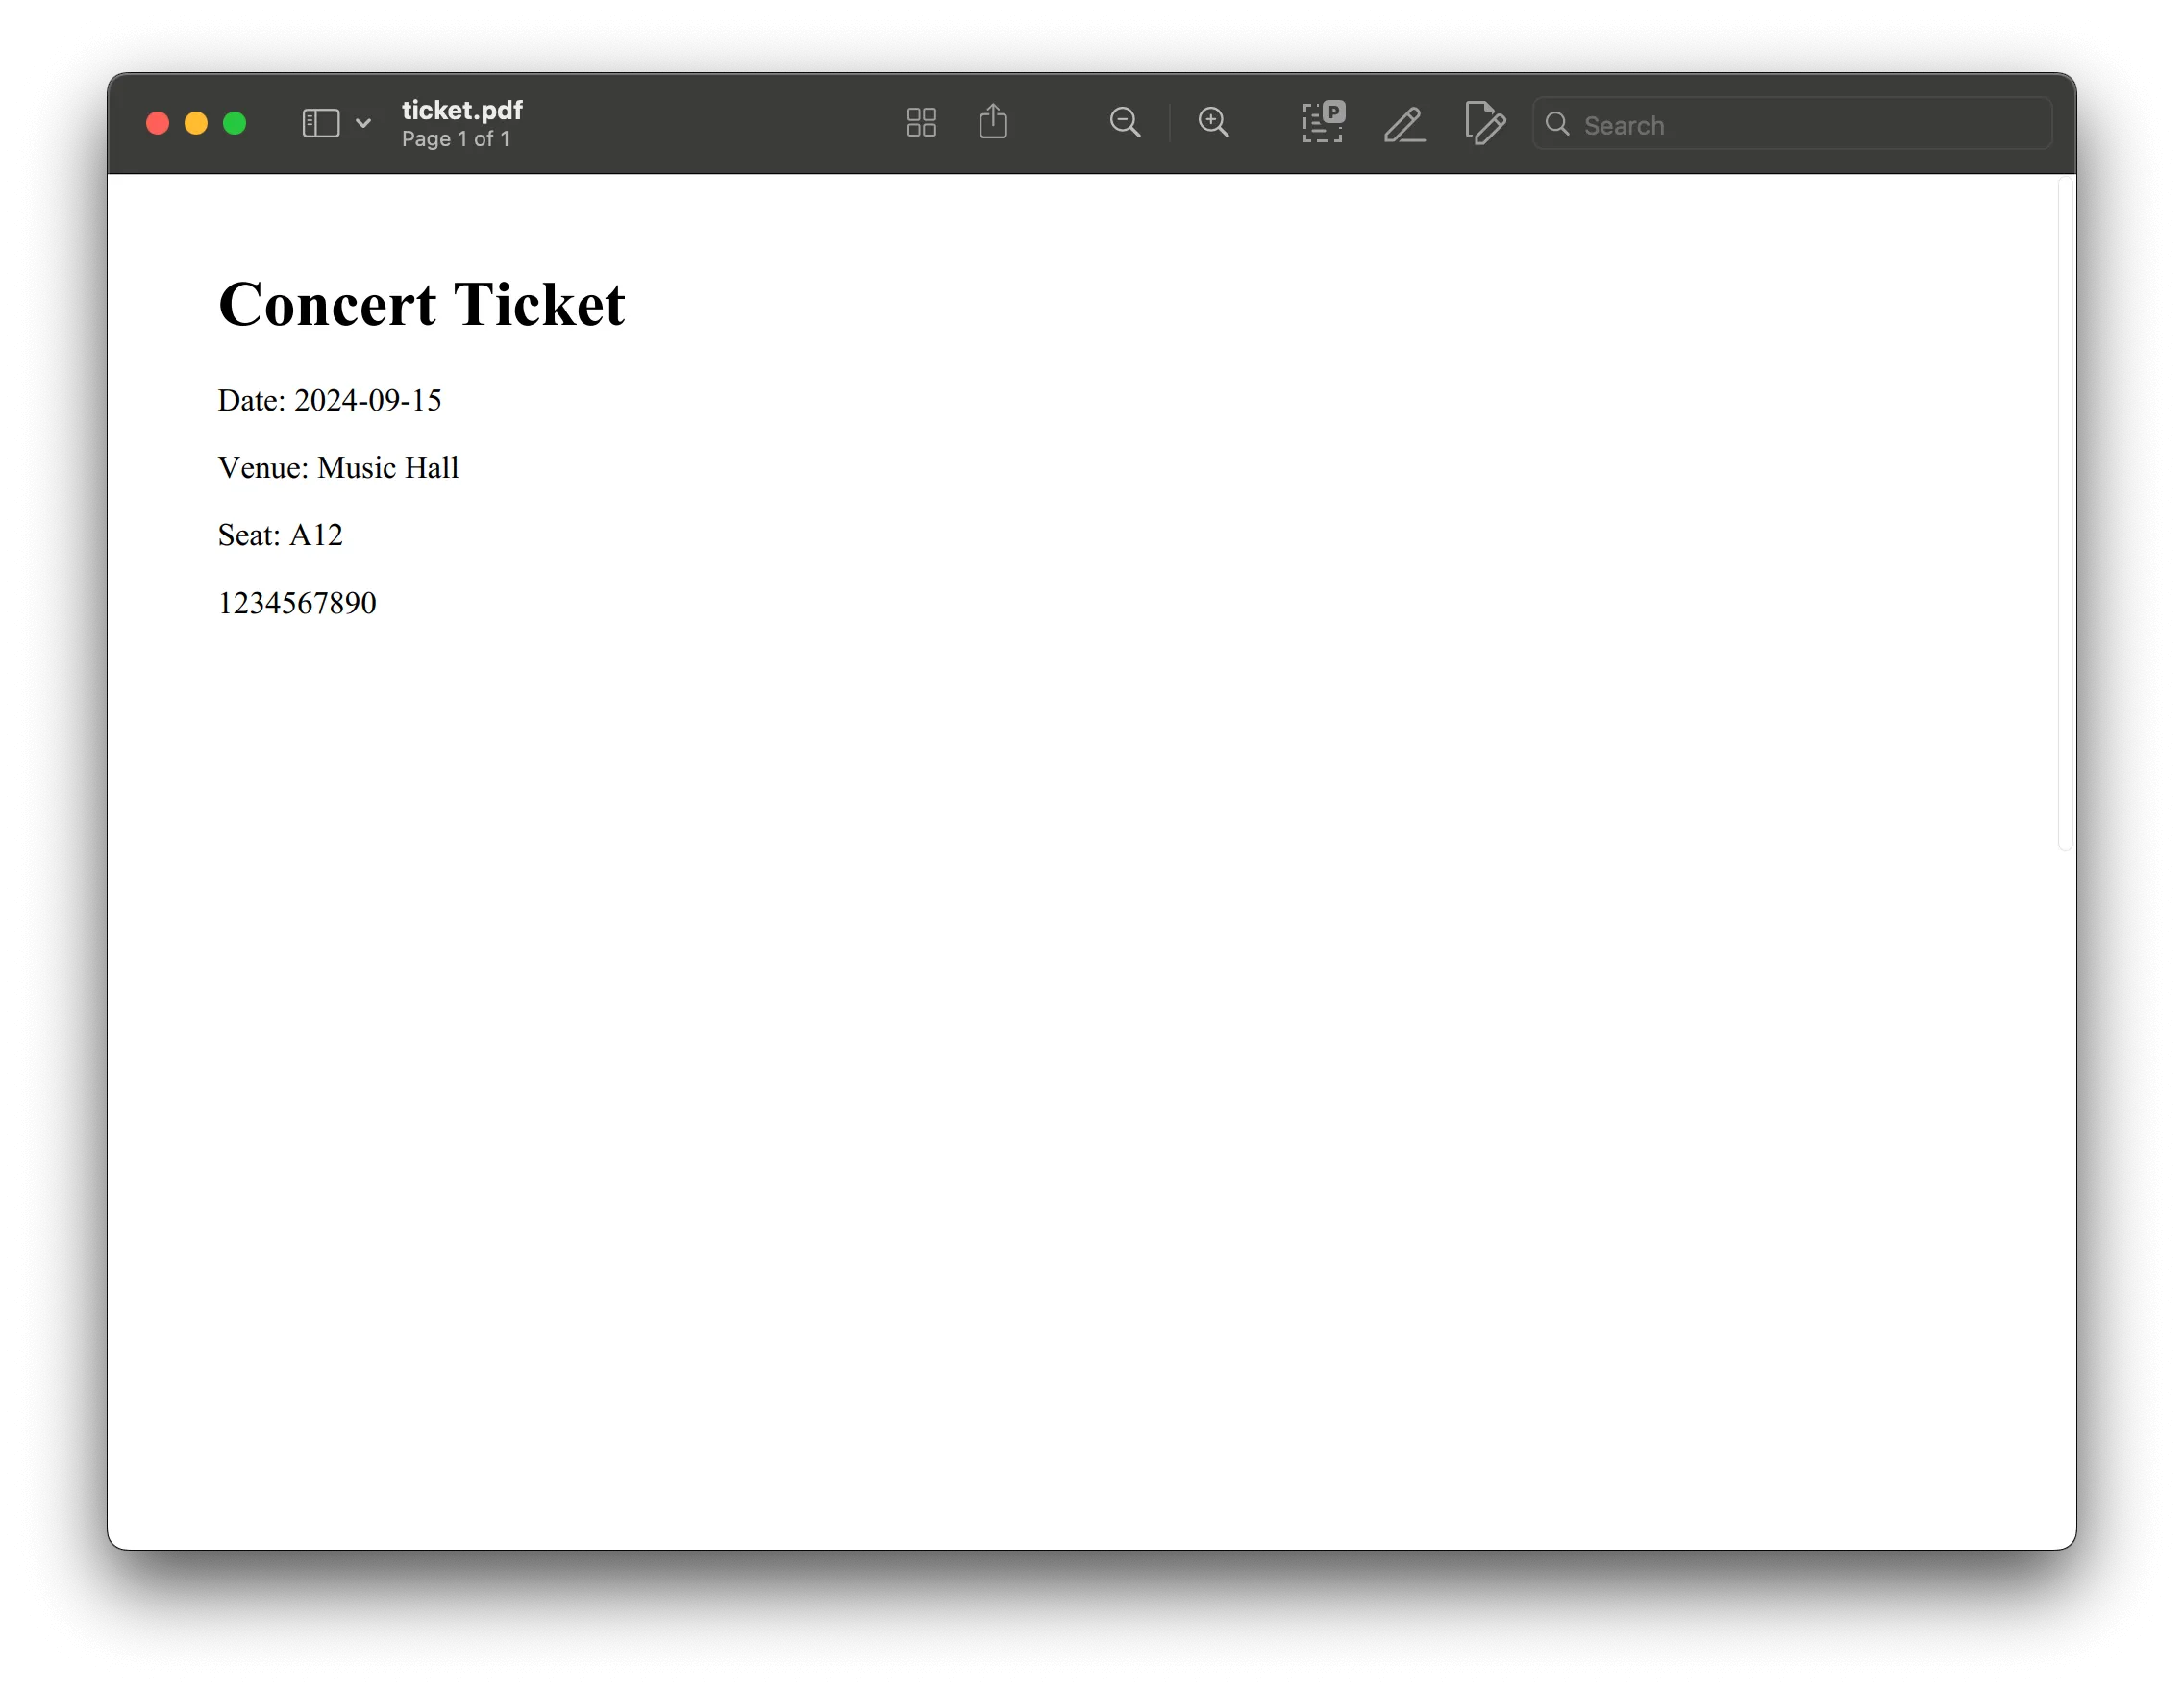Zoom in on the document
This screenshot has height=1692, width=2184.
pyautogui.click(x=1214, y=122)
